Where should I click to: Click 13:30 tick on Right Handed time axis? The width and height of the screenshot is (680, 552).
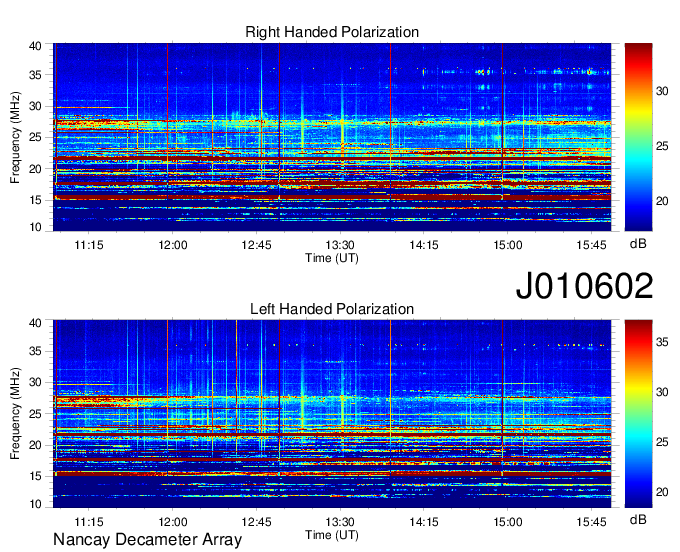pos(340,245)
